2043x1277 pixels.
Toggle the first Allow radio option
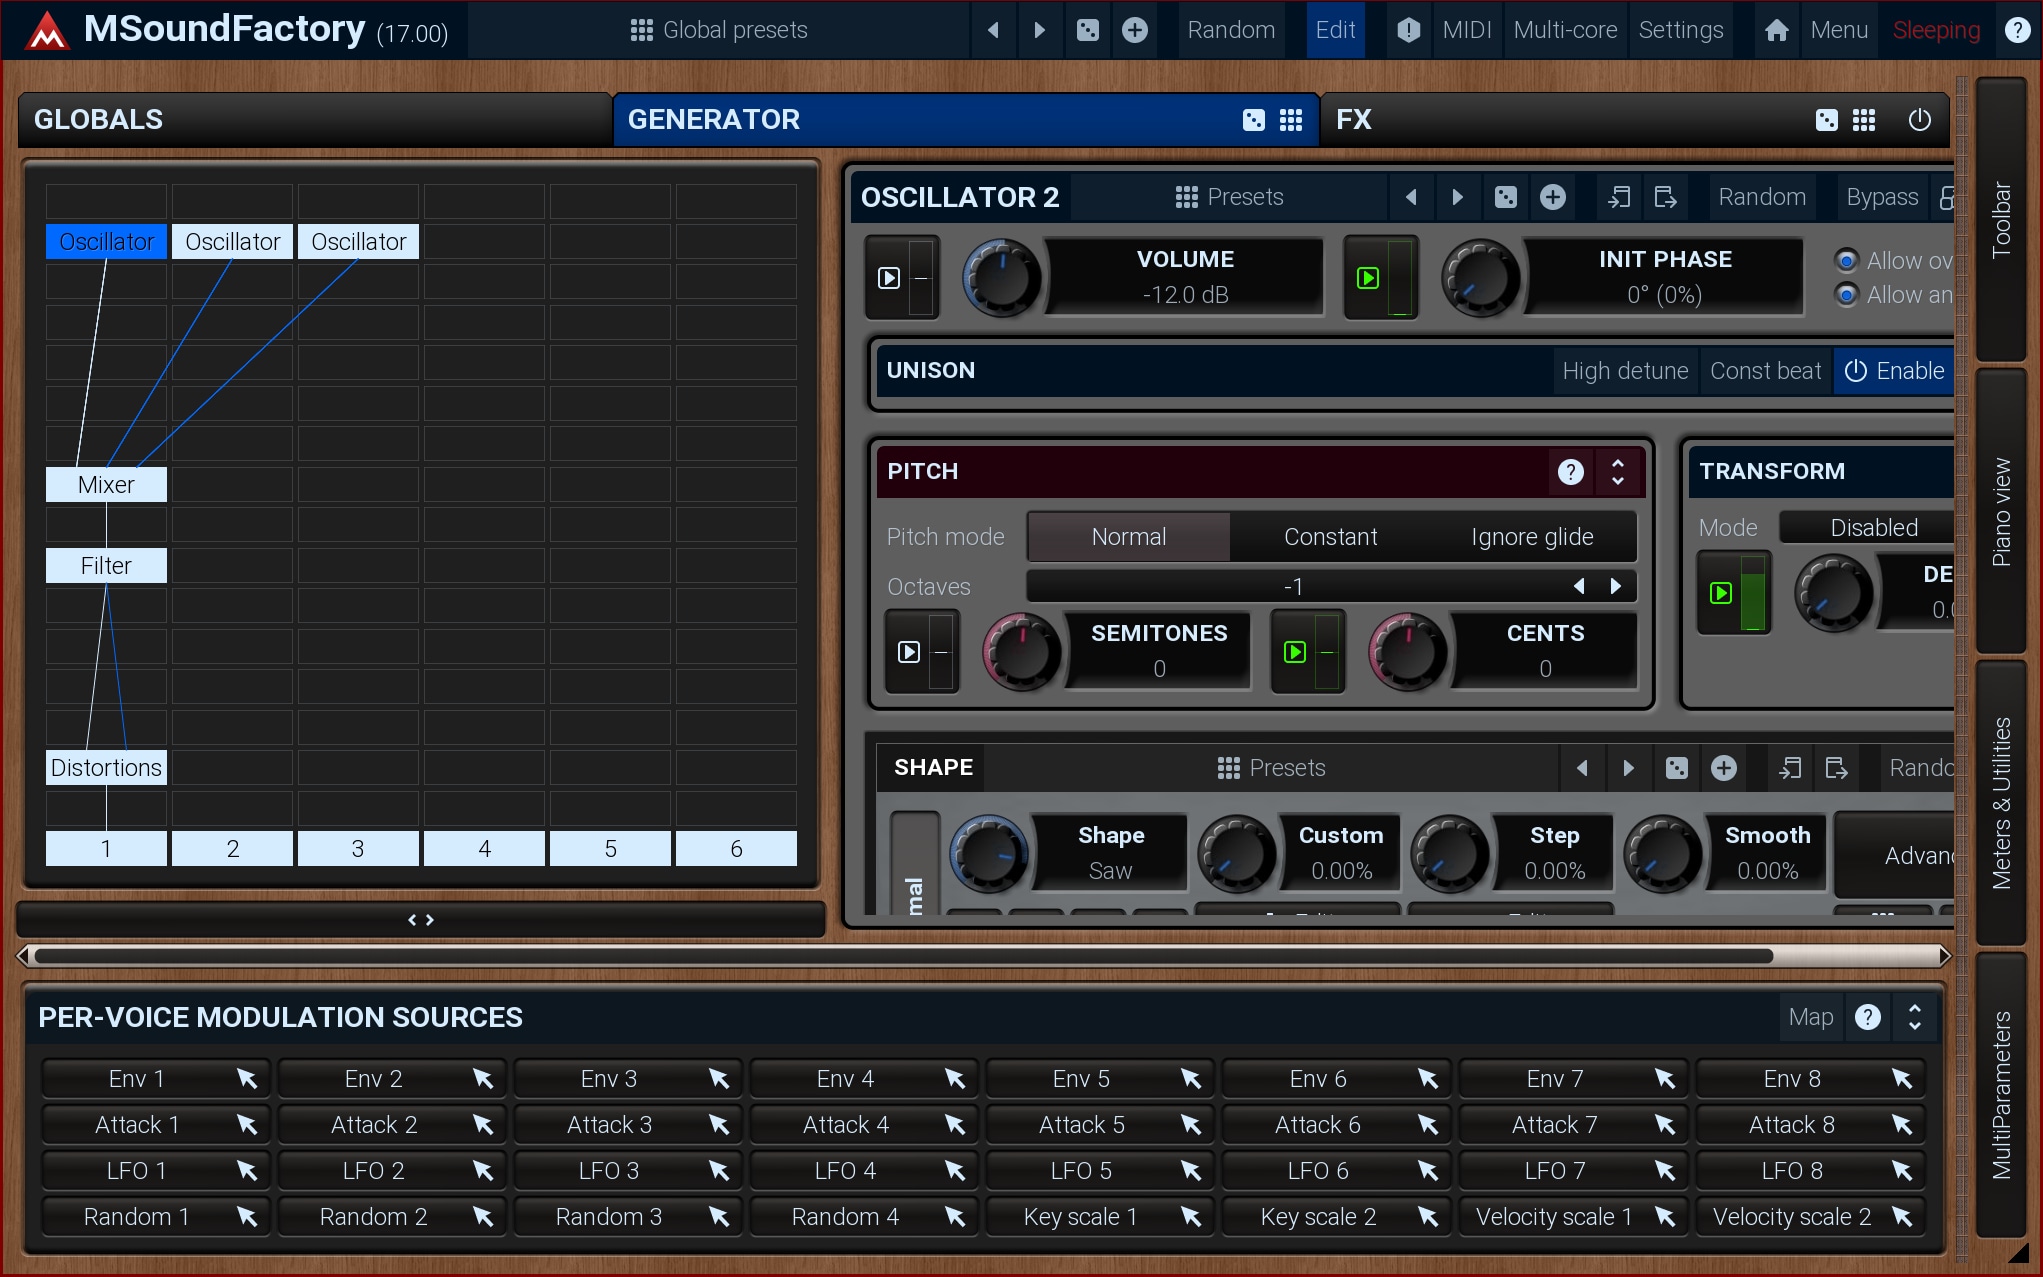pos(1847,261)
